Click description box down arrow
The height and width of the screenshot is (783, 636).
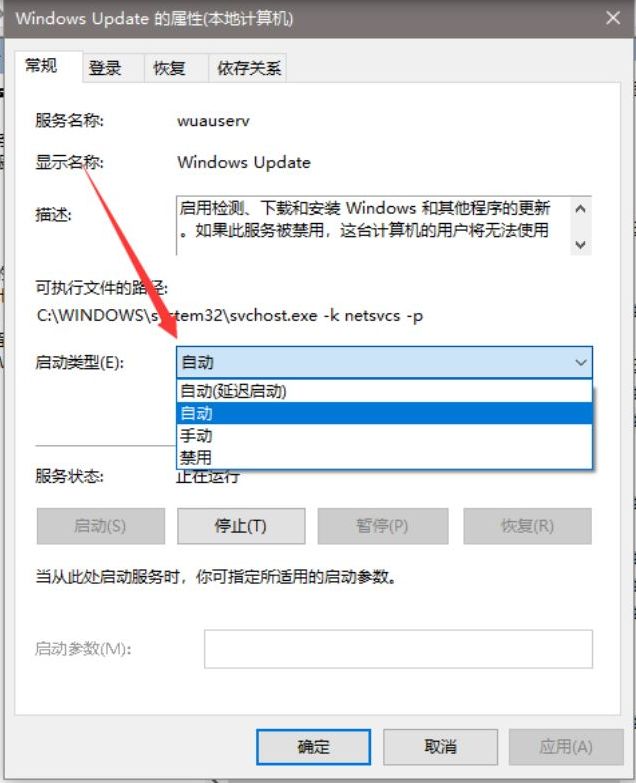coord(580,244)
